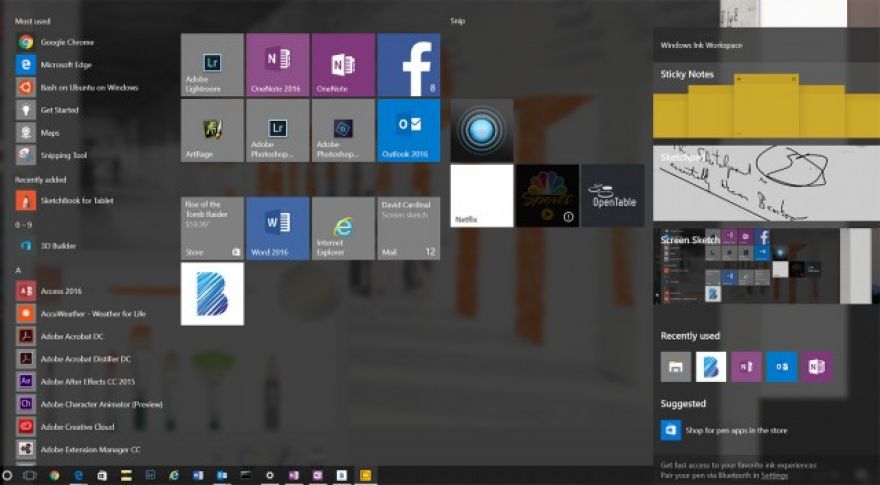Open the recently used OneNote 2016 icon

pyautogui.click(x=746, y=367)
